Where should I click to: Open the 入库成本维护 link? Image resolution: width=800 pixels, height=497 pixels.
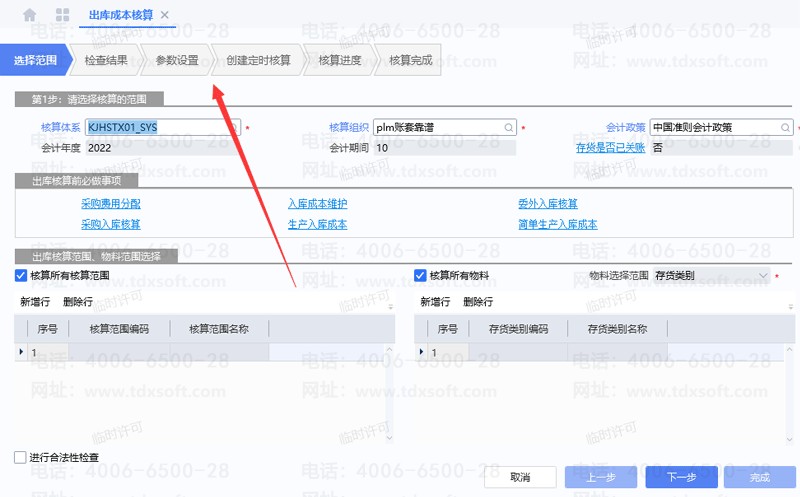click(317, 203)
